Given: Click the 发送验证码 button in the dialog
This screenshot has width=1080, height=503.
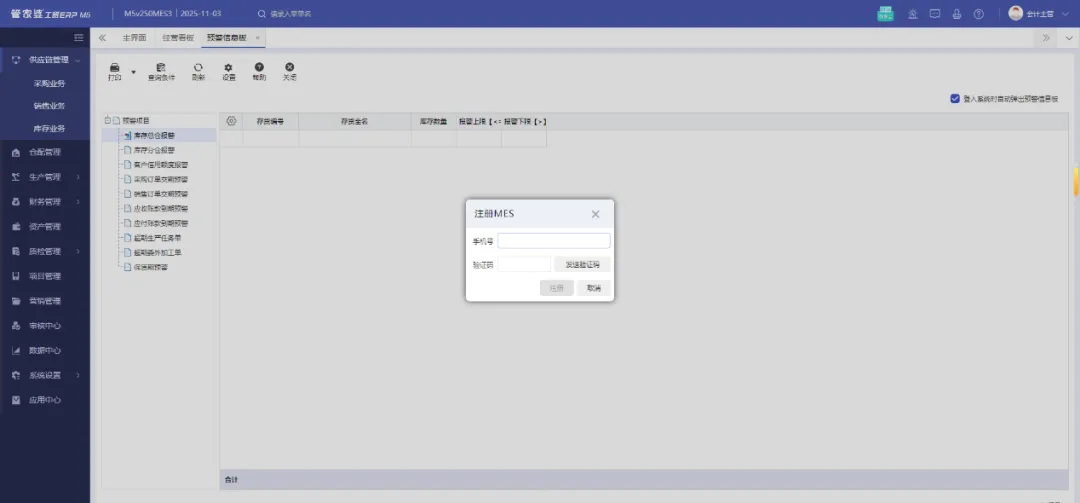Looking at the screenshot, I should pyautogui.click(x=582, y=265).
